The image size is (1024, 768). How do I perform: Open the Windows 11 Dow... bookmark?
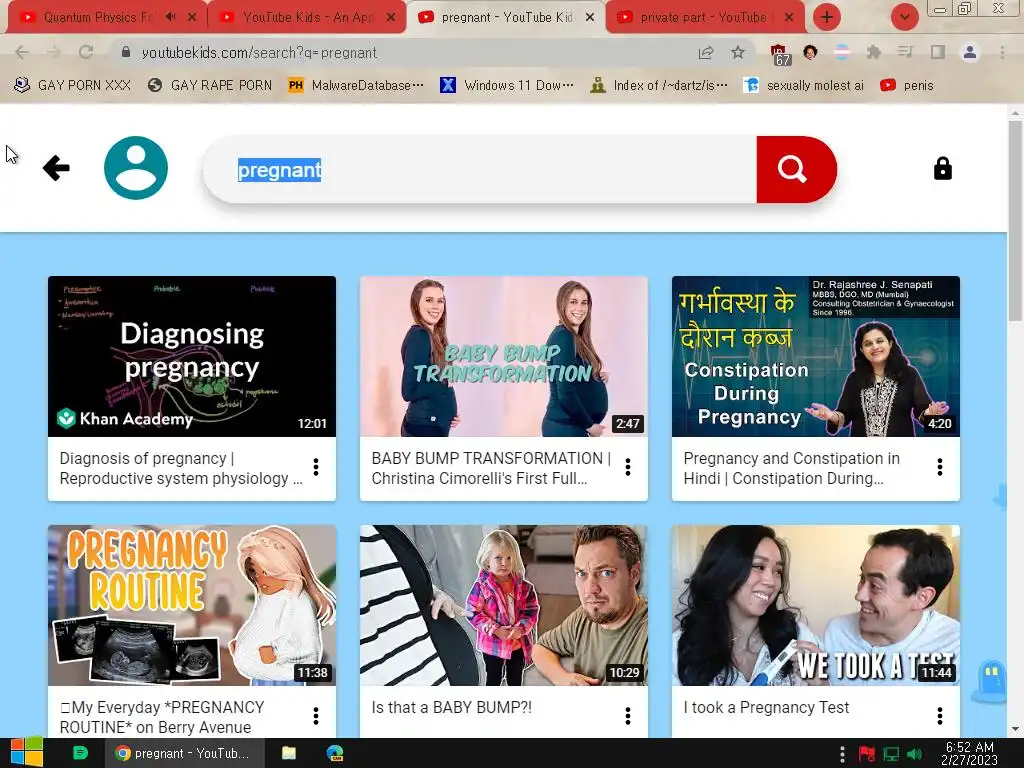point(507,85)
